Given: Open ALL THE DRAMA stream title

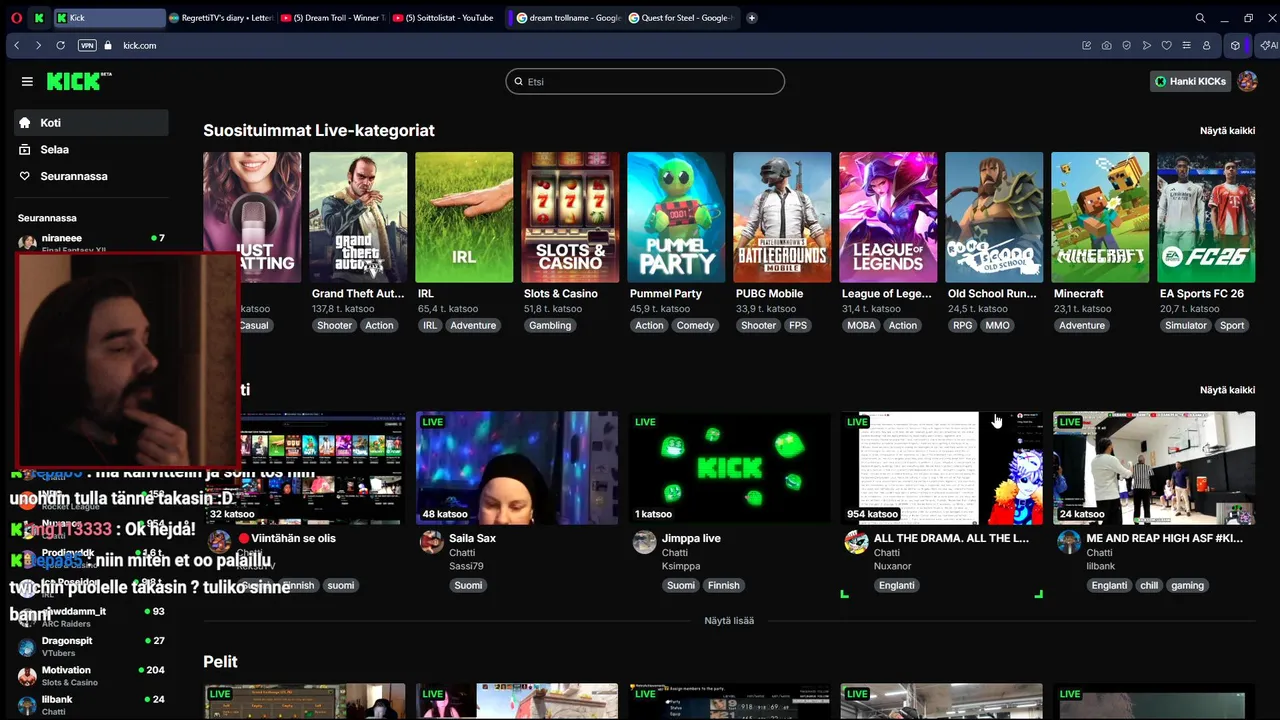Looking at the screenshot, I should click(951, 538).
